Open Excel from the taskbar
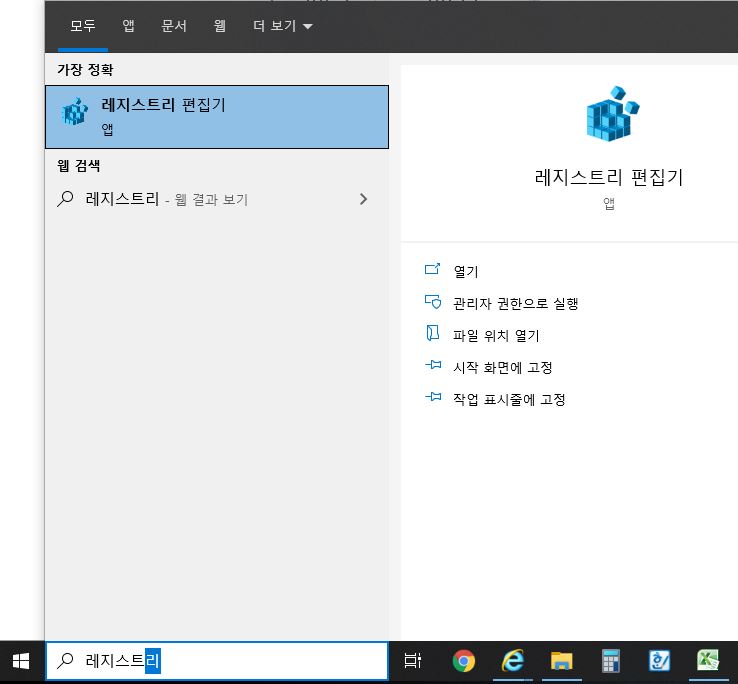Screen dimensions: 738x684 pos(708,660)
